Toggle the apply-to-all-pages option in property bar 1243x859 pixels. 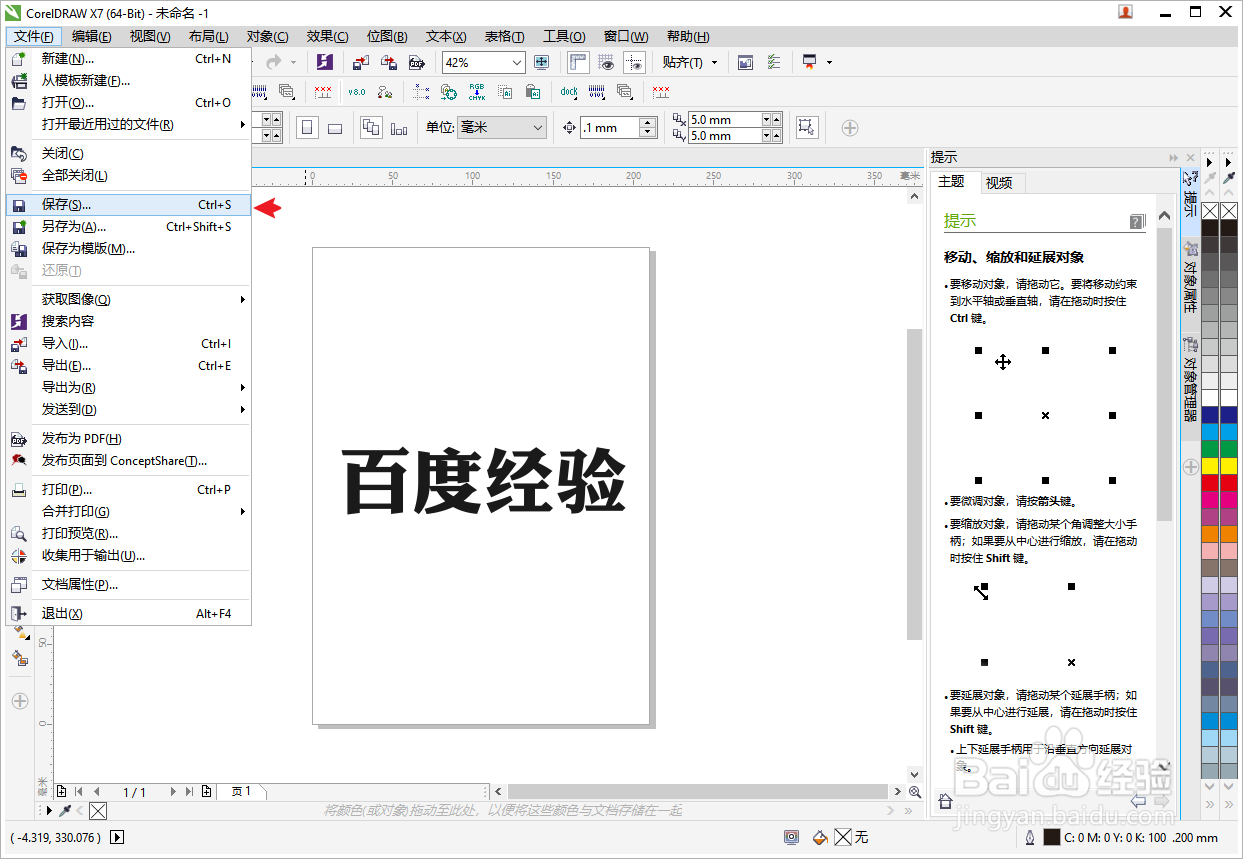click(370, 127)
